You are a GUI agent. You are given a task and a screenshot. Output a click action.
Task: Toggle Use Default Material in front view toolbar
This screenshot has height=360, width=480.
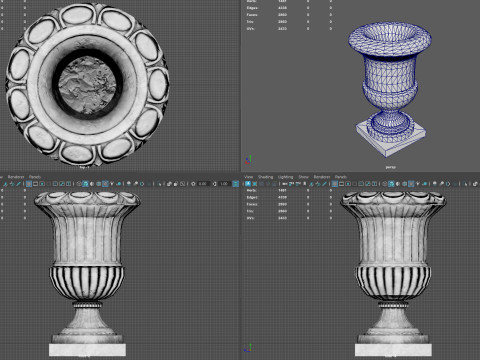click(x=92, y=184)
